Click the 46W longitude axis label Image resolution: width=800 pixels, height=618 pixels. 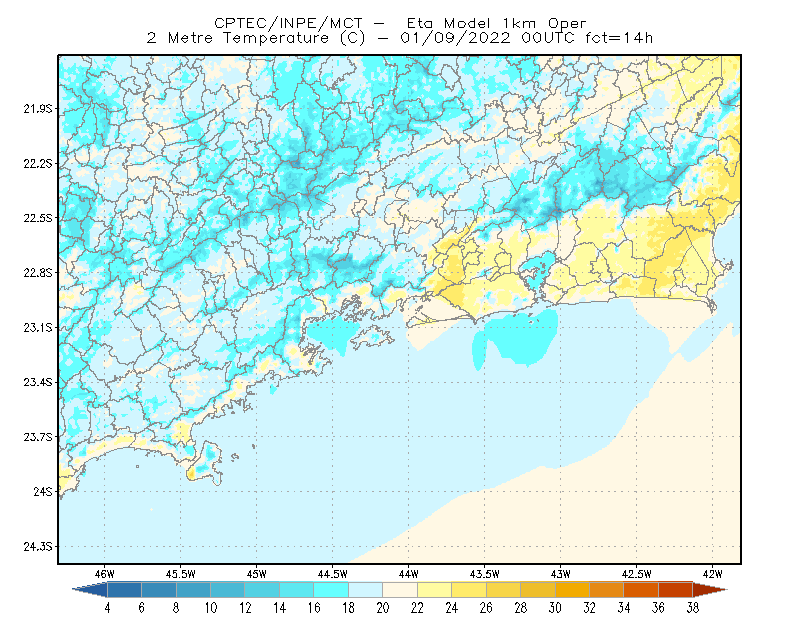click(x=105, y=574)
